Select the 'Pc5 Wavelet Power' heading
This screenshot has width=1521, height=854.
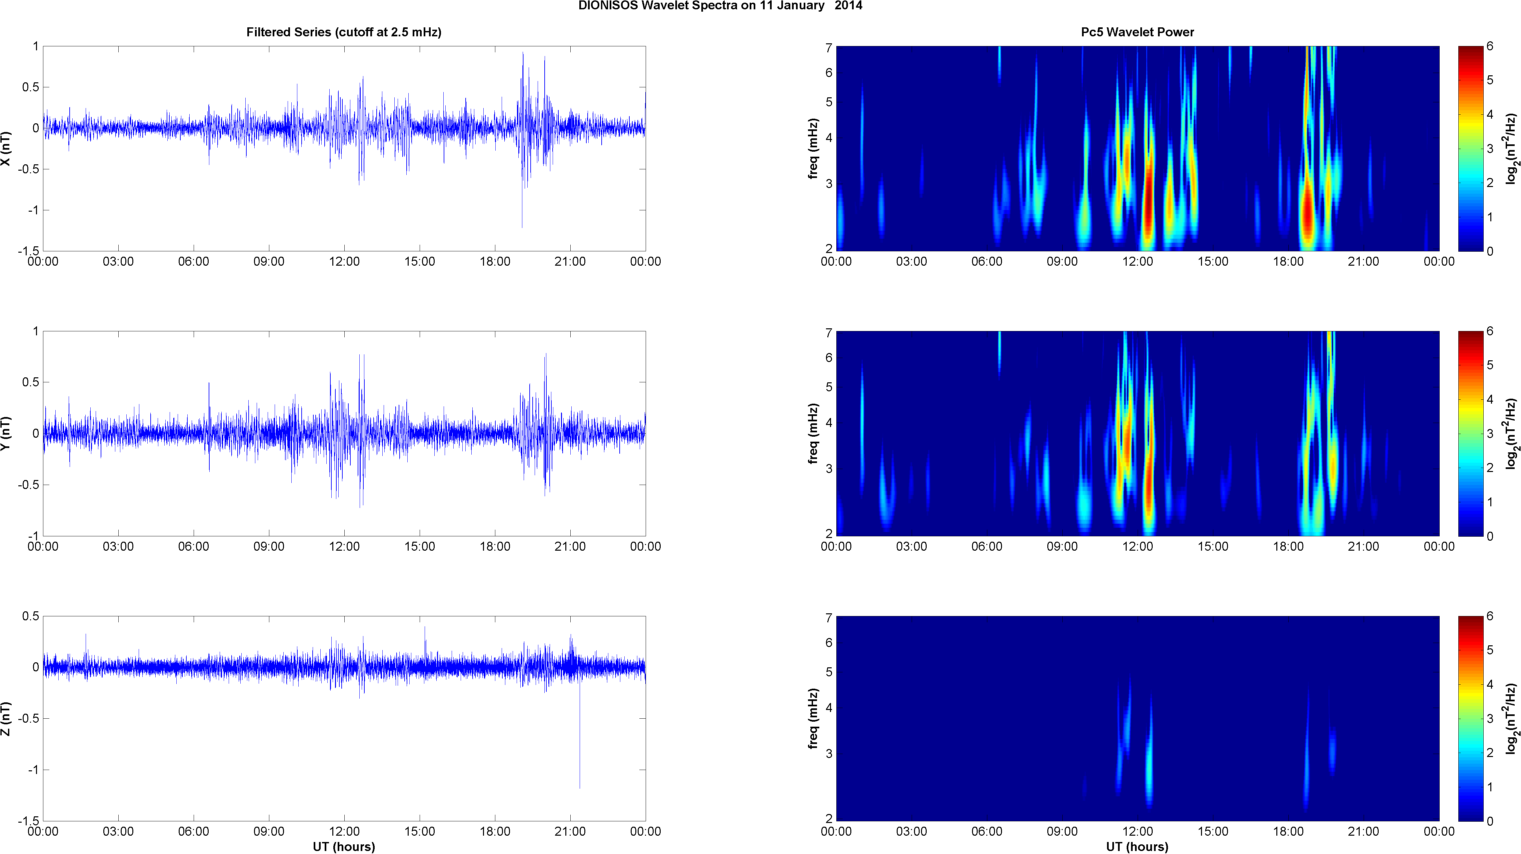1137,32
